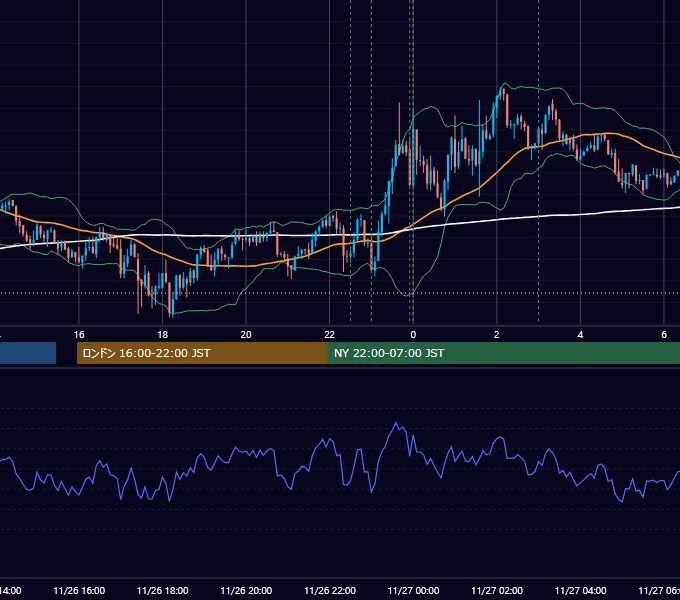Click hour label 20 under price chart

click(246, 335)
